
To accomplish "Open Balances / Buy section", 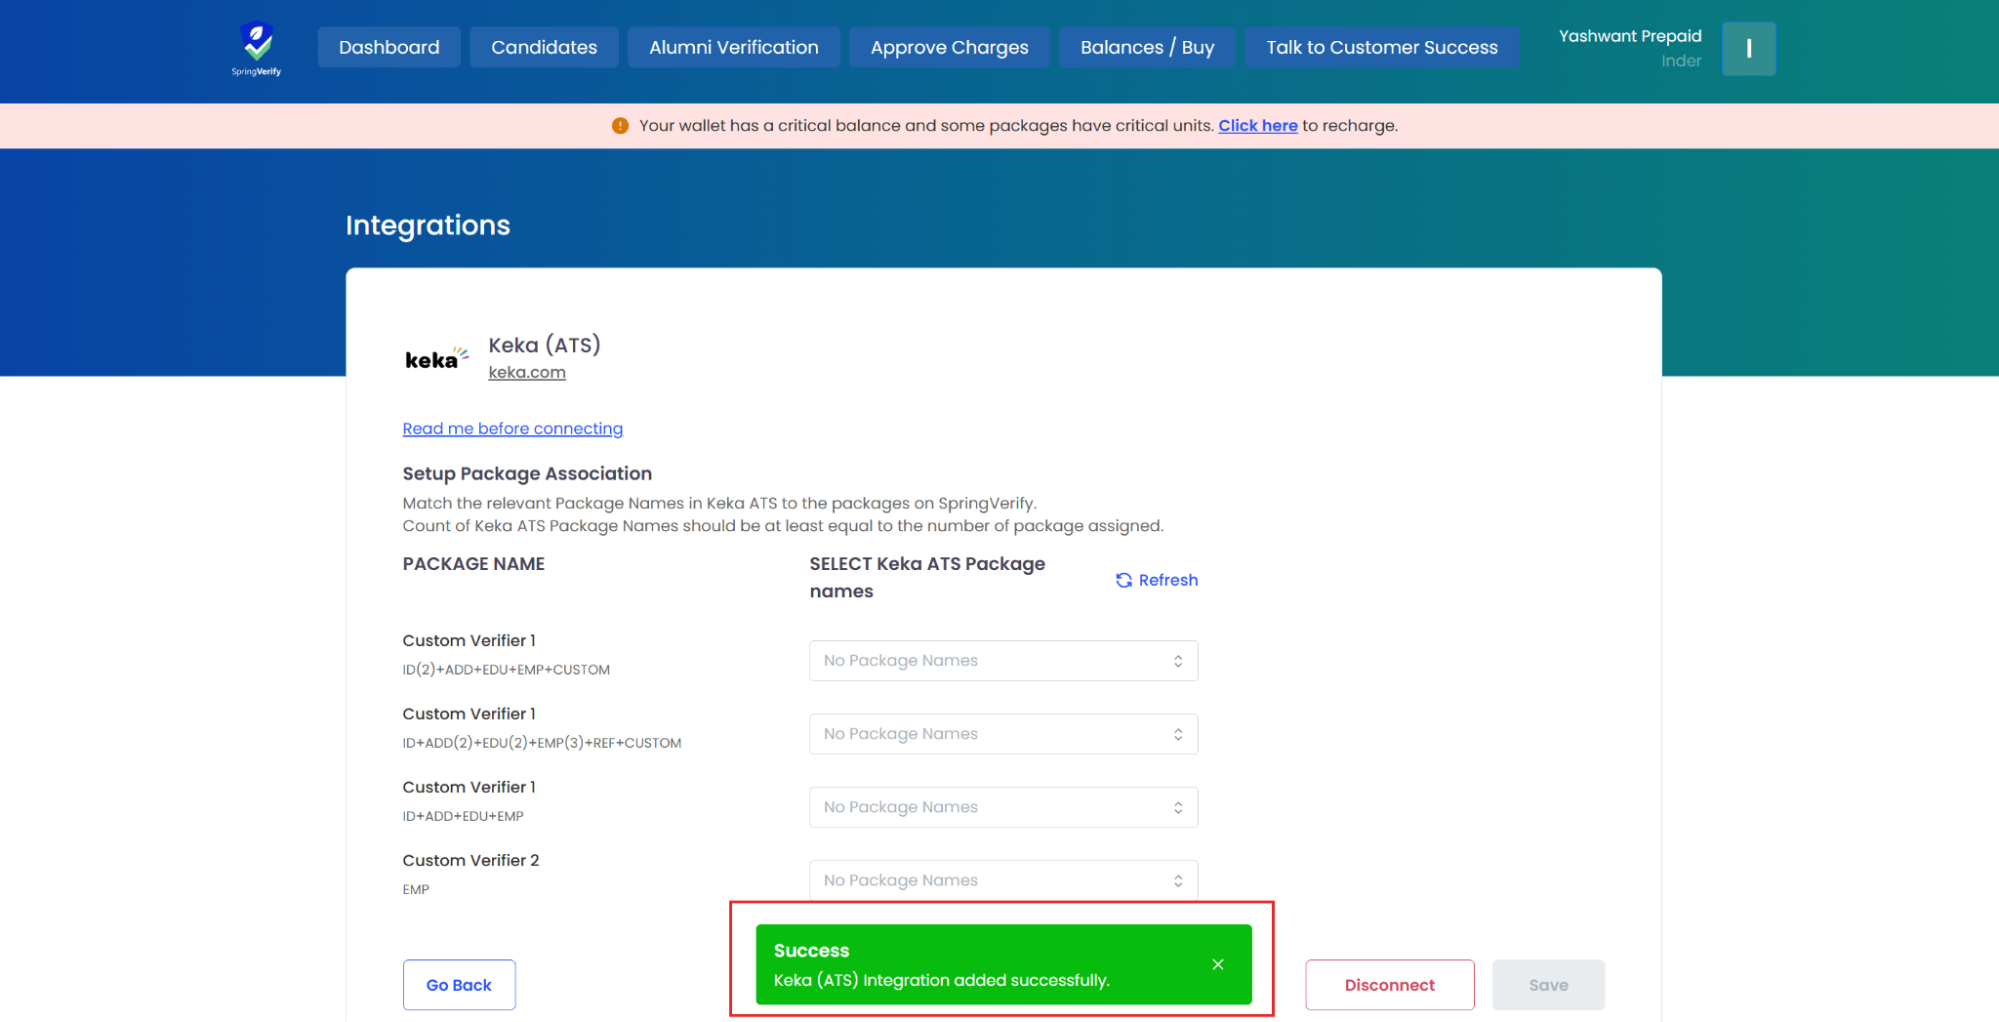I will pyautogui.click(x=1147, y=48).
